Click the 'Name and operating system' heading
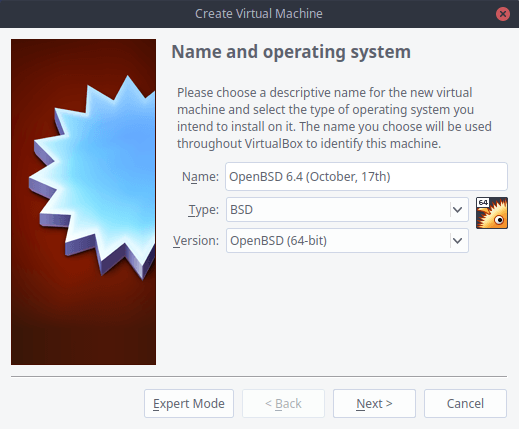This screenshot has height=429, width=519. (x=291, y=52)
